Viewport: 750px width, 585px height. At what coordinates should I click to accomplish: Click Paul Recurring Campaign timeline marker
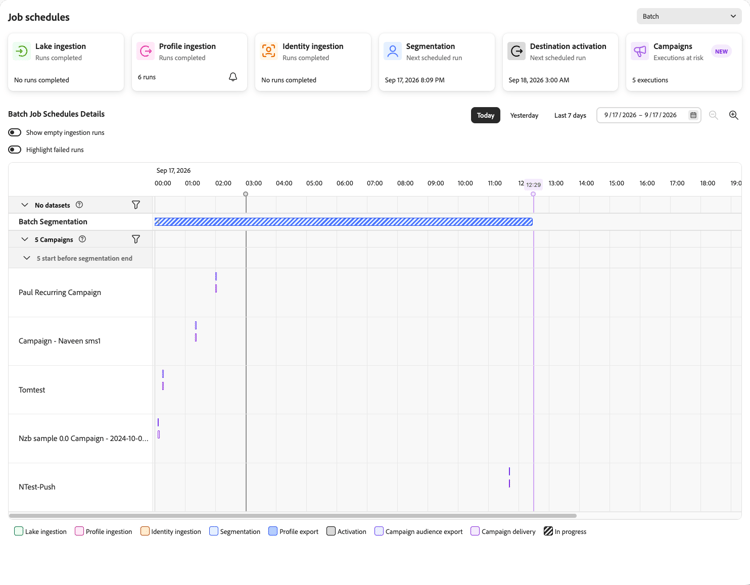[216, 282]
